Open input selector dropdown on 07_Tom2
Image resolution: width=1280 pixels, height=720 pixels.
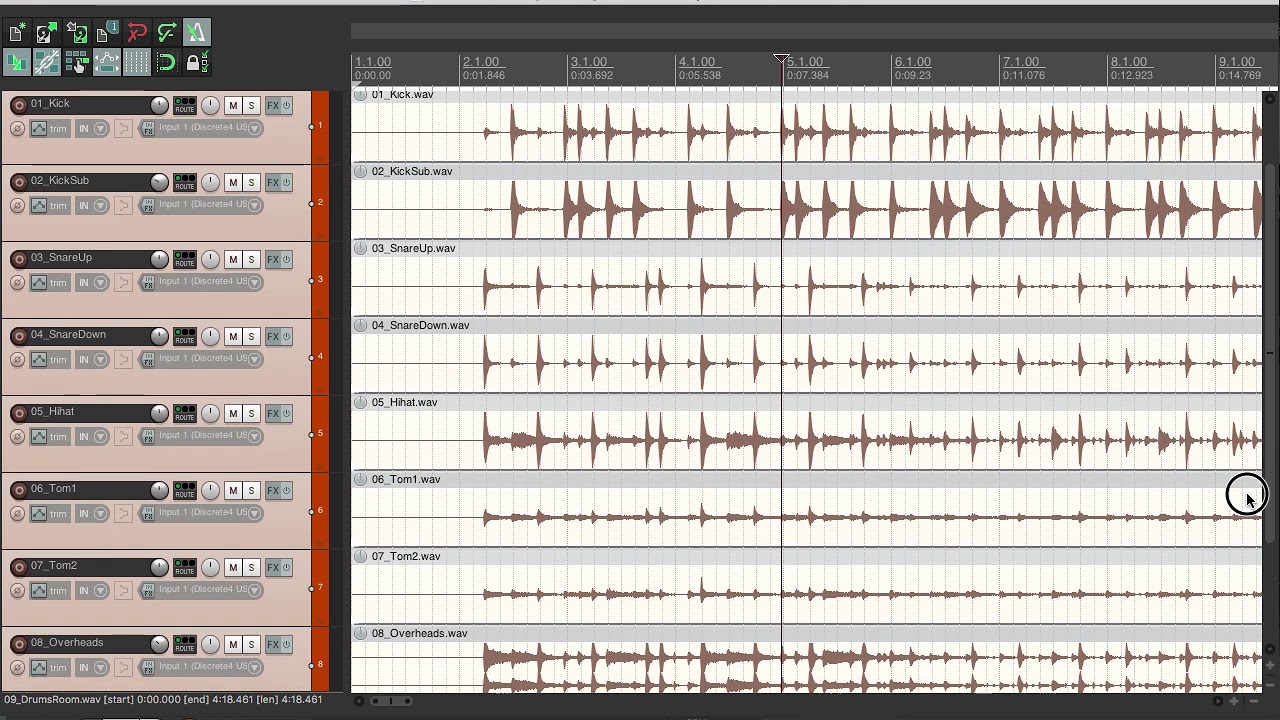point(209,590)
